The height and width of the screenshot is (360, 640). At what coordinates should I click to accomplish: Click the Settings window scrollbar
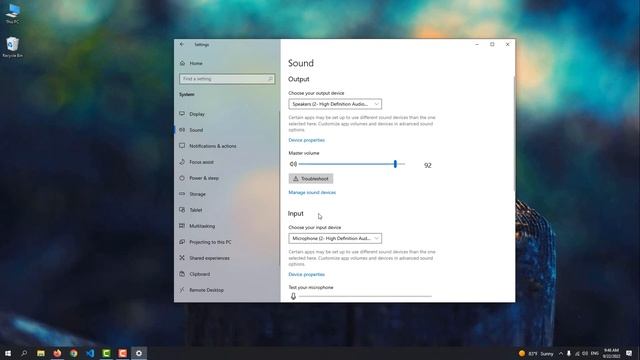514,133
